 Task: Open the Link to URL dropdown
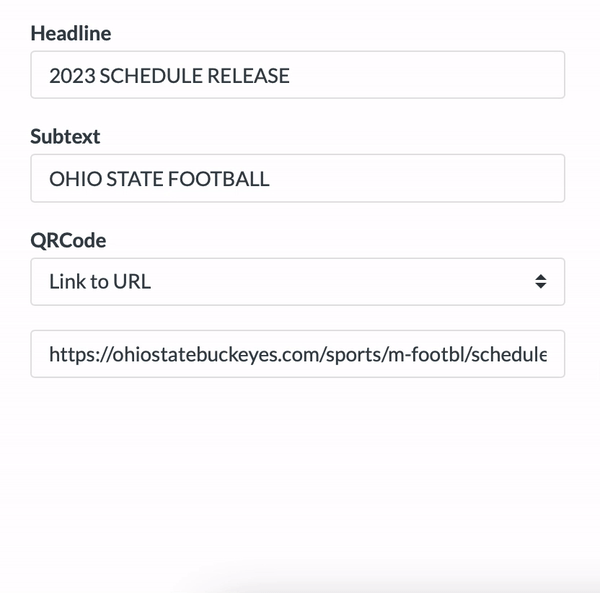[x=298, y=282]
